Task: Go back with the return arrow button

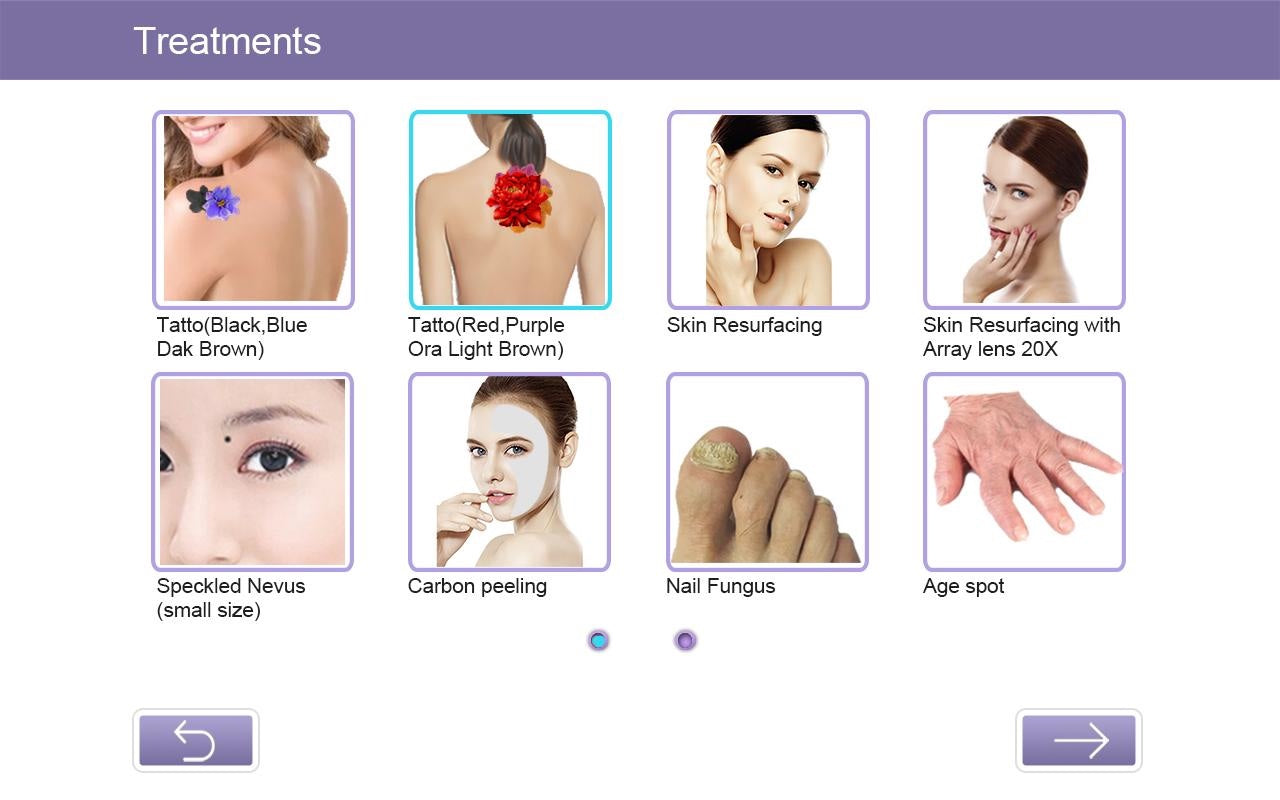Action: [196, 741]
